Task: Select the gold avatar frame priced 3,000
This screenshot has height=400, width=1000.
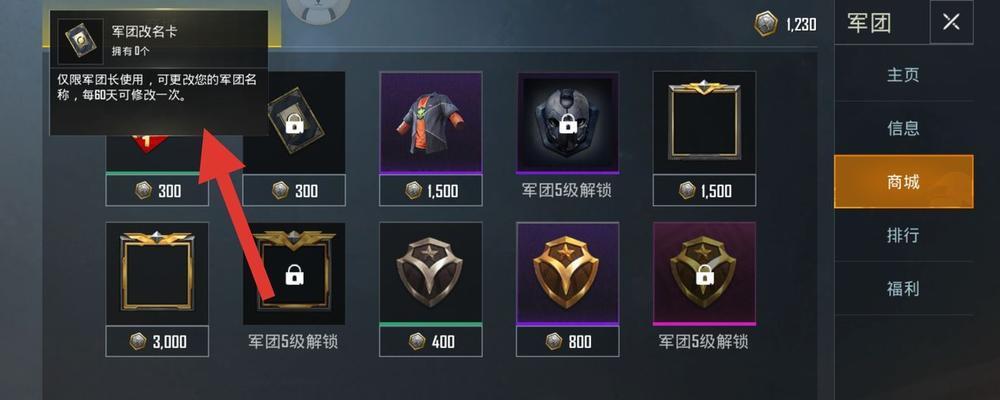Action: tap(157, 274)
